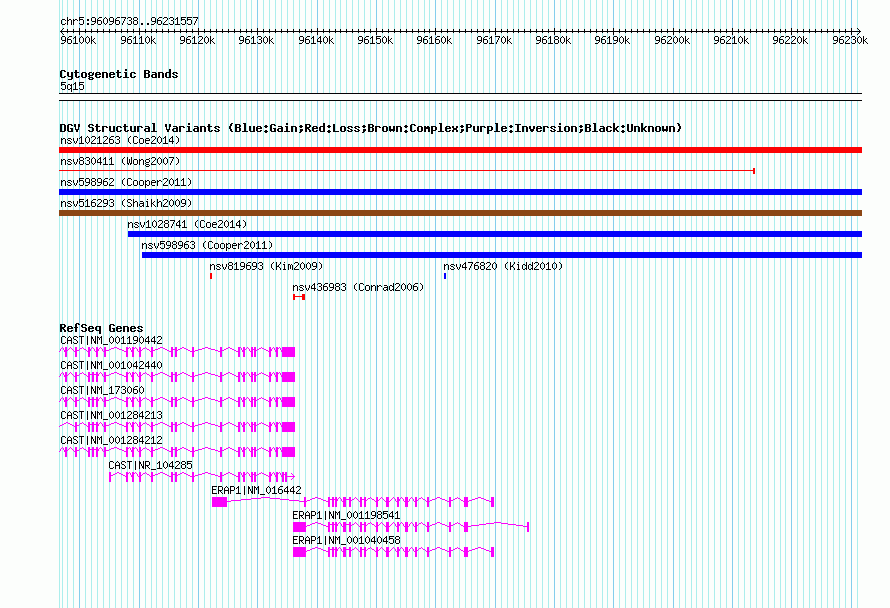Click the CAST|NM_001284212 gene model glyph
Viewport: 890px width, 608px height.
tap(177, 452)
